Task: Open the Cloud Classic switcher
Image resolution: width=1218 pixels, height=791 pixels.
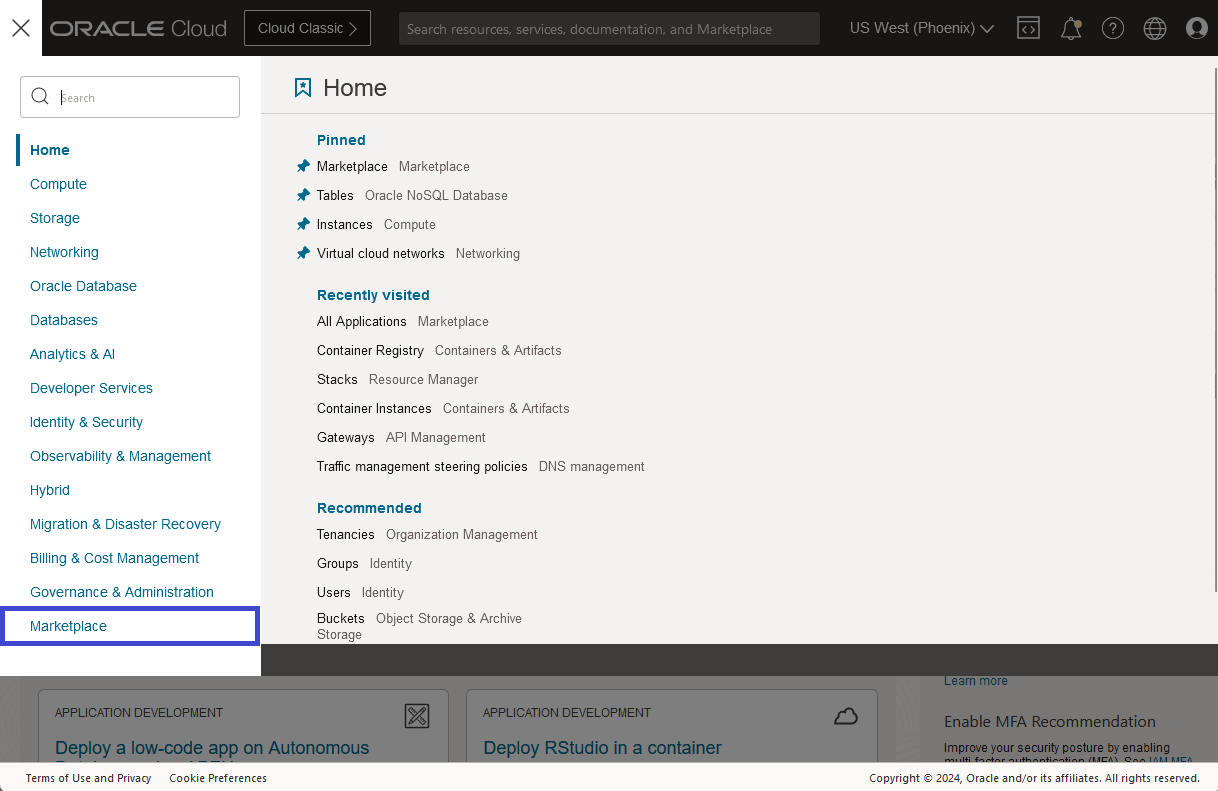Action: click(307, 28)
